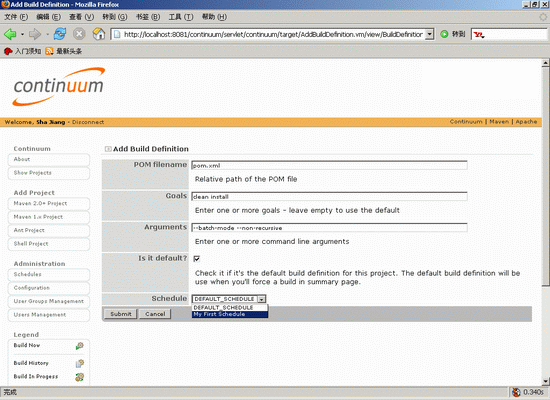Click the Stop loading icon
The width and height of the screenshot is (550, 400).
click(79, 34)
